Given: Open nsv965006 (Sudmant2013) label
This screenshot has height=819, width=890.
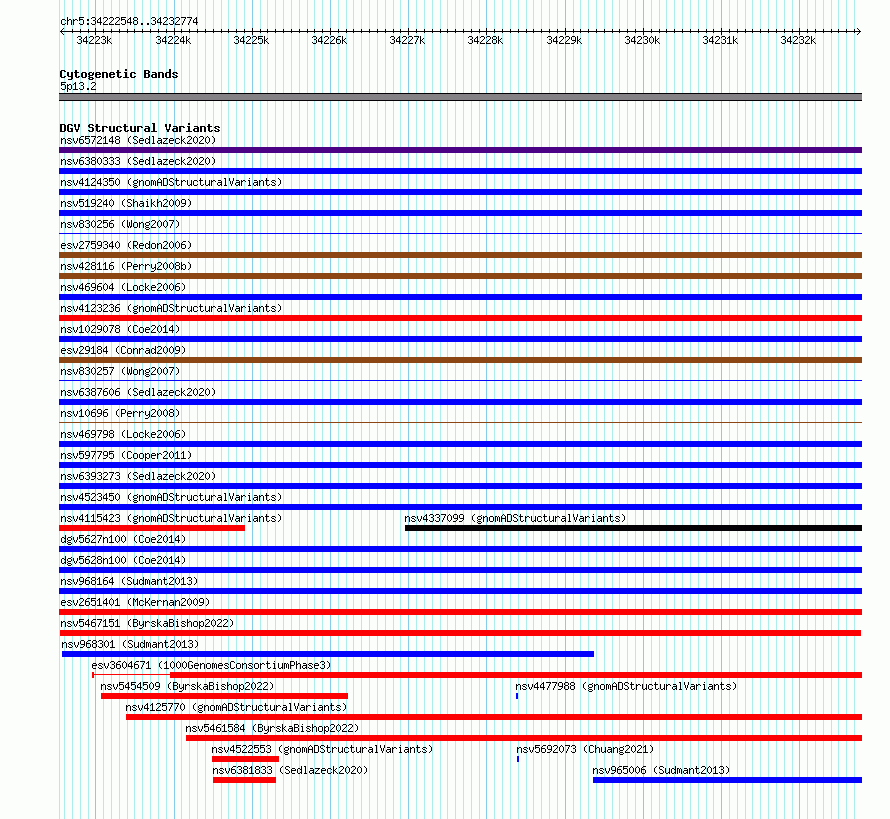Looking at the screenshot, I should 661,770.
